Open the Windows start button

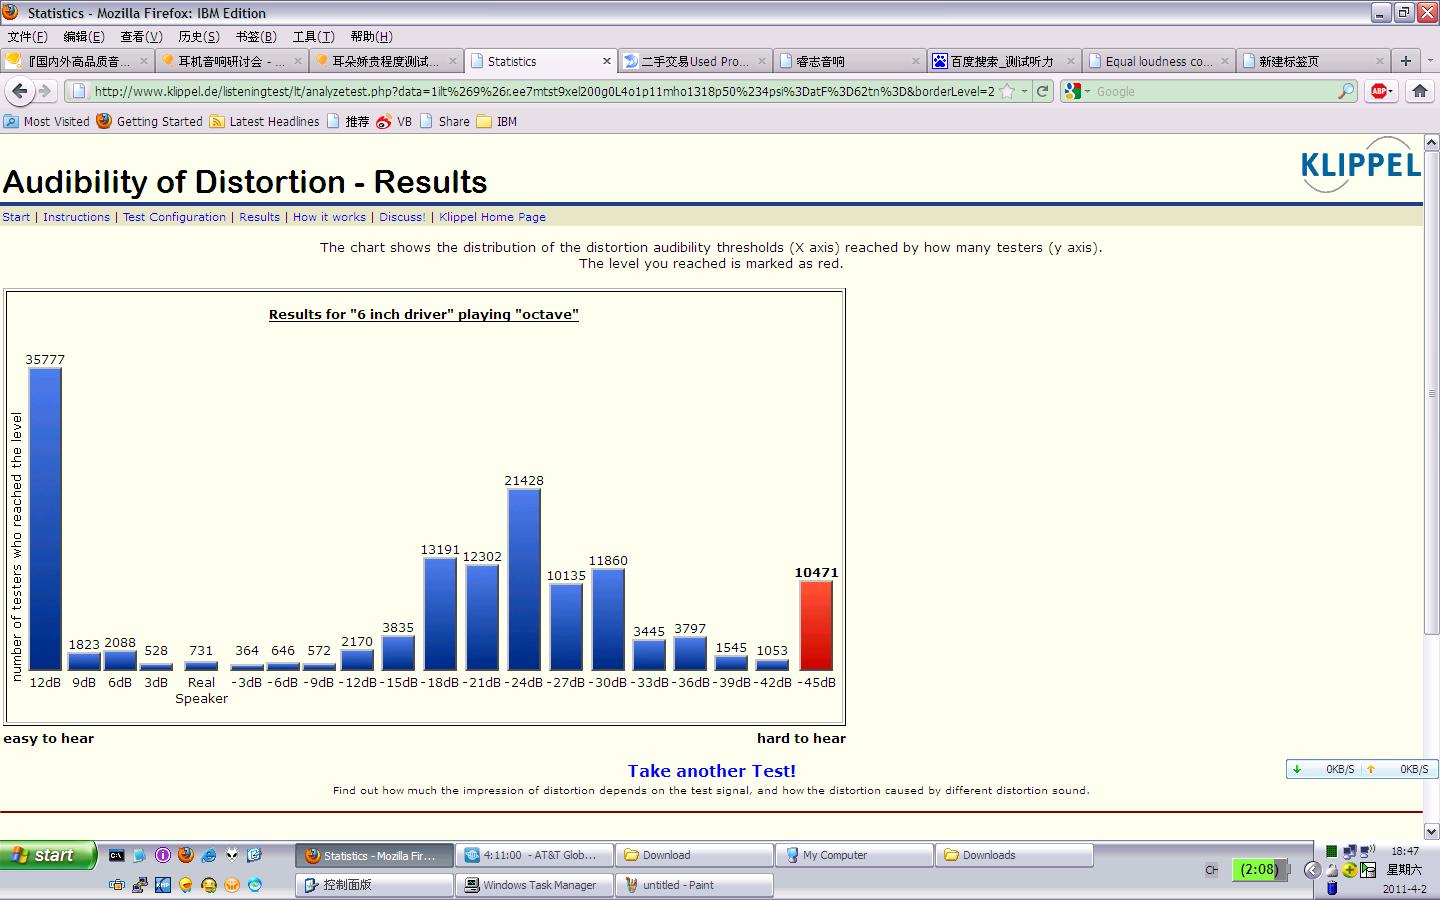point(49,855)
